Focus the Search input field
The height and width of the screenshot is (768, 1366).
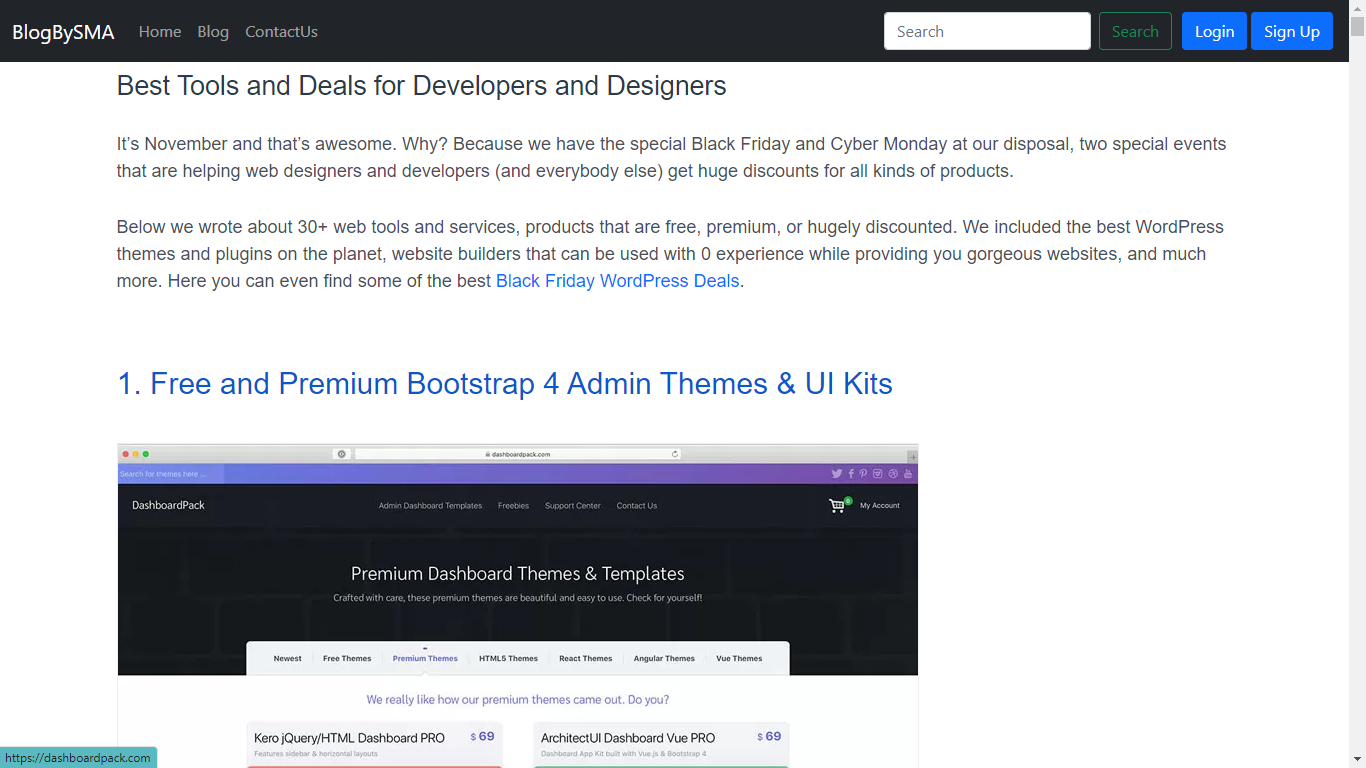(x=987, y=31)
